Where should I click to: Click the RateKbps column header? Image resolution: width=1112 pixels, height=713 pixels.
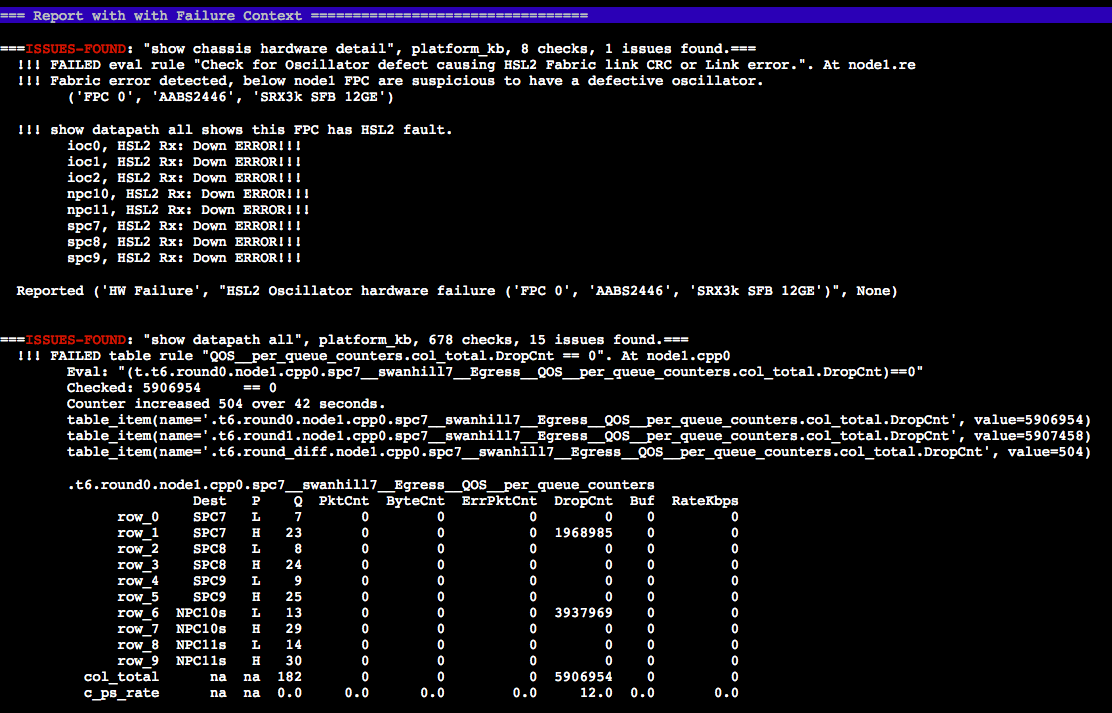[704, 501]
